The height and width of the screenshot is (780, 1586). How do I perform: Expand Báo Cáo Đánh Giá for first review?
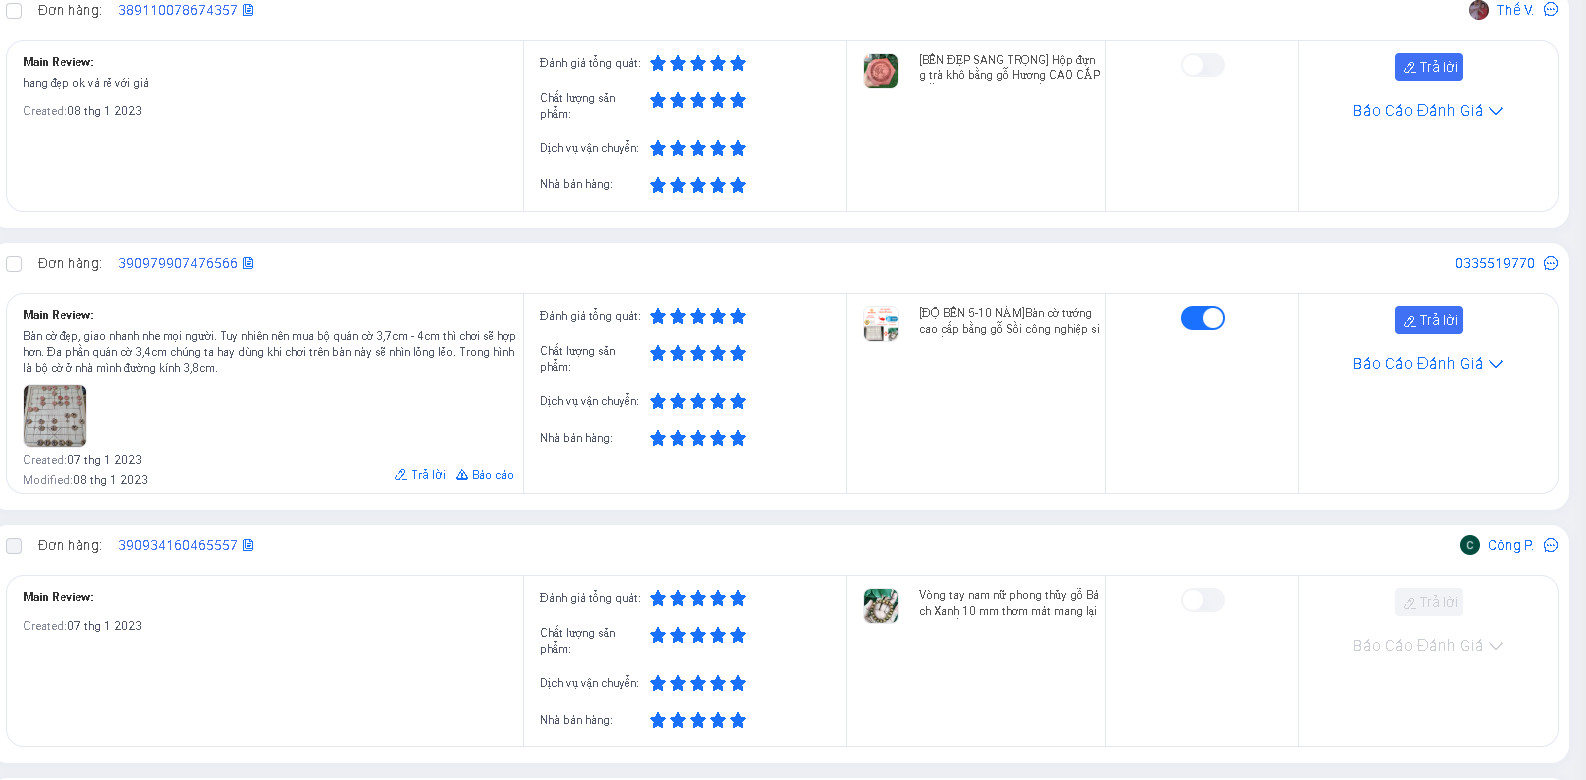point(1427,111)
